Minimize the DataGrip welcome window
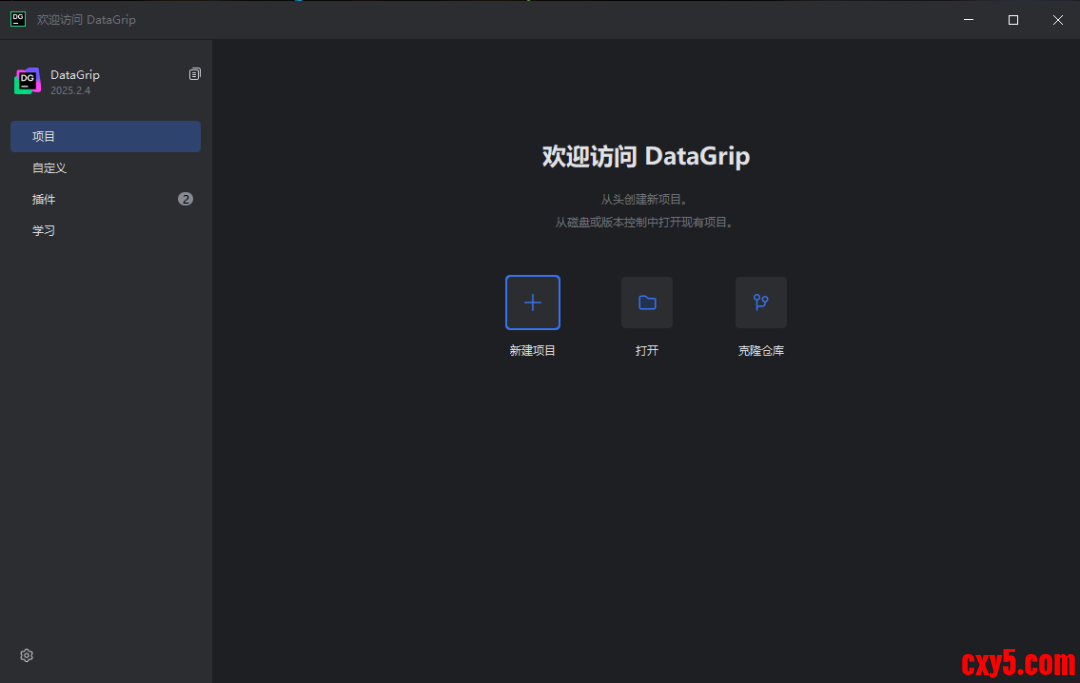The width and height of the screenshot is (1080, 683). [x=968, y=20]
